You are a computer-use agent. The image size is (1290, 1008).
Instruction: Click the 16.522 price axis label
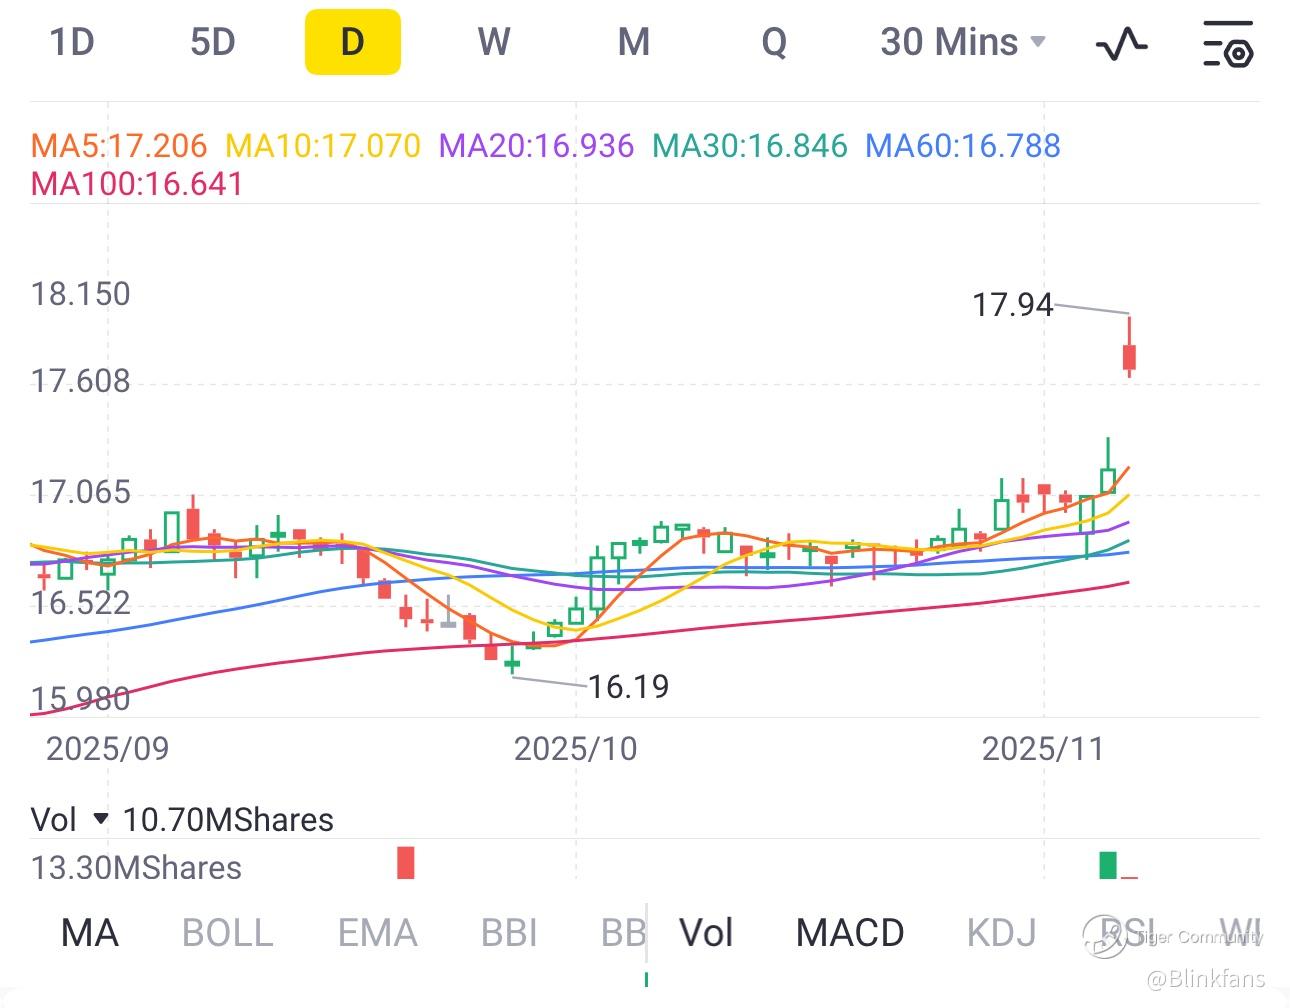click(81, 602)
